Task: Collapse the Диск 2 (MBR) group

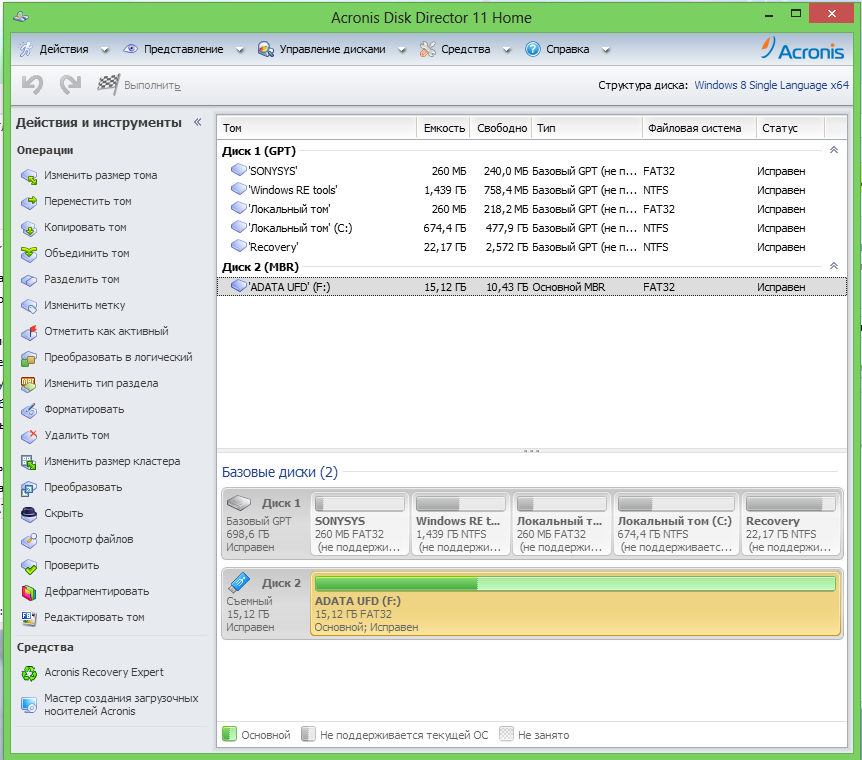Action: point(834,267)
